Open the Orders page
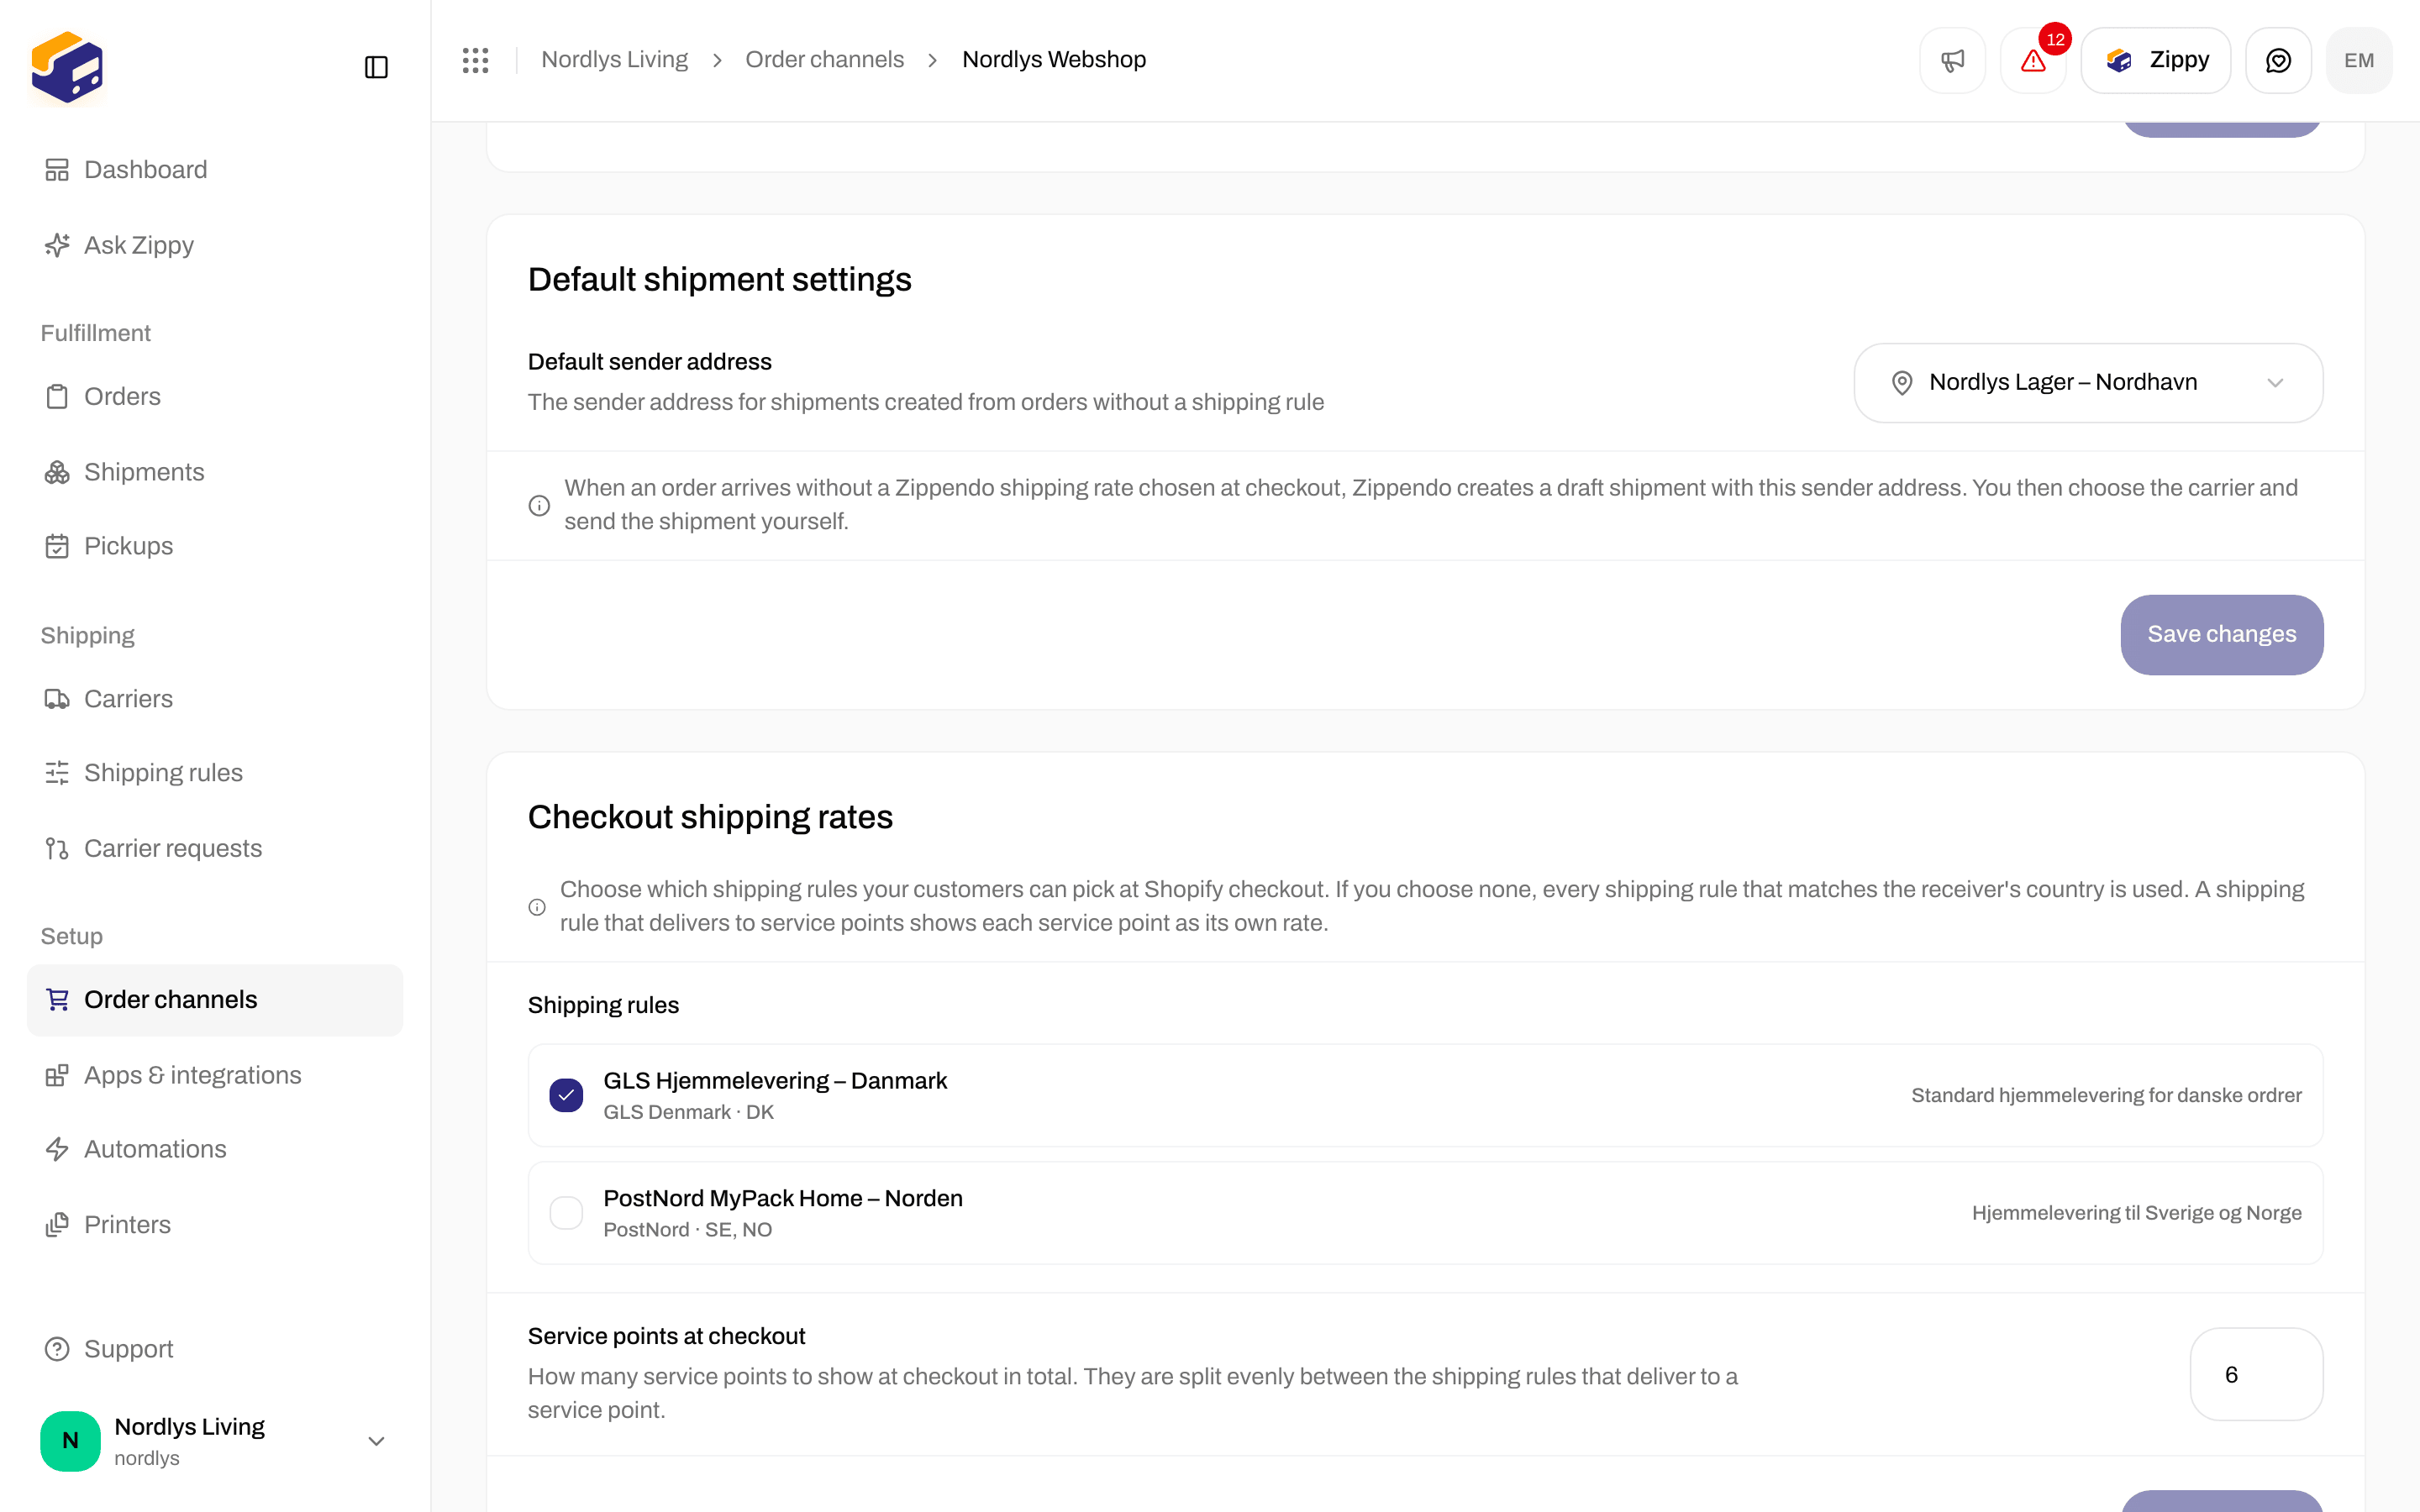The image size is (2420, 1512). click(215, 396)
